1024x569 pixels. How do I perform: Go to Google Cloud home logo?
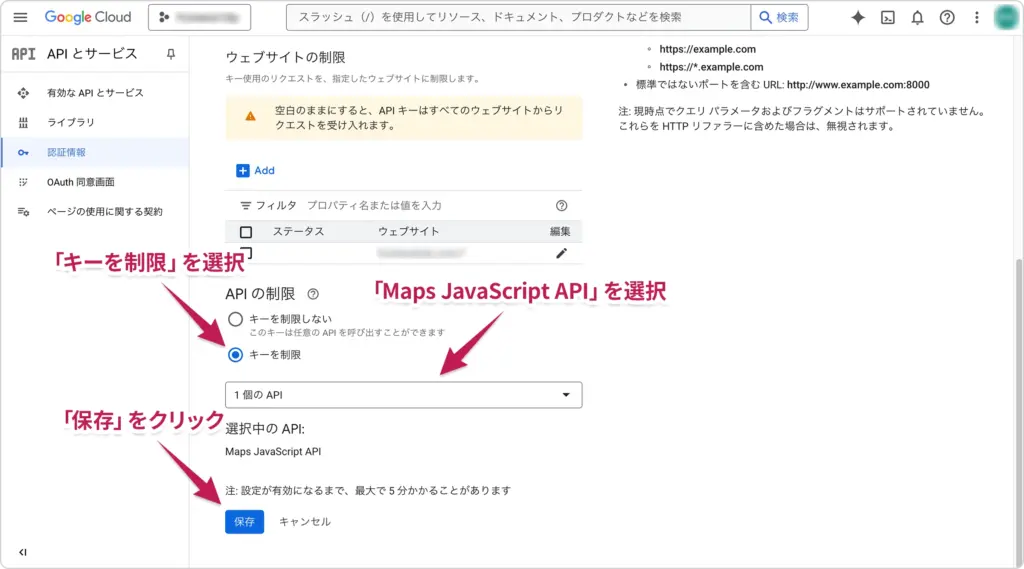[x=88, y=17]
